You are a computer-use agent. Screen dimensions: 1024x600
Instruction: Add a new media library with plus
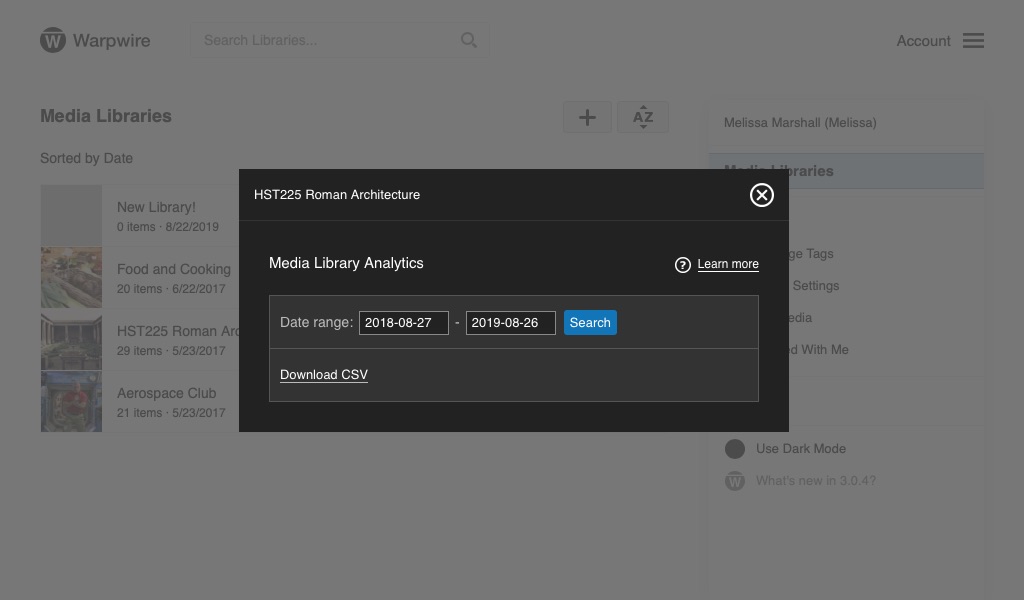[x=587, y=118]
